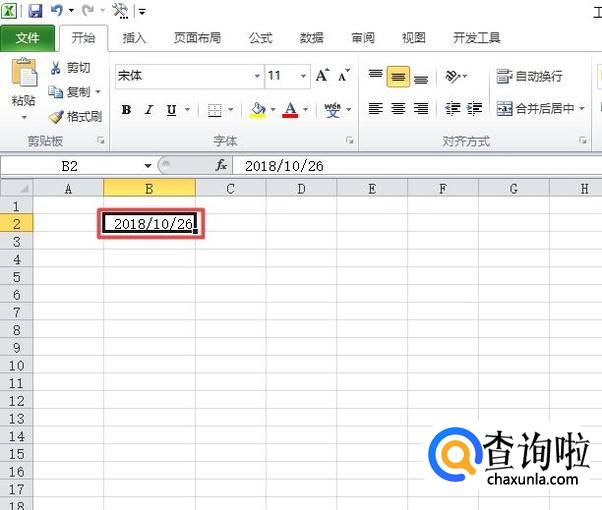Apply the borders icon to the cell

215,110
